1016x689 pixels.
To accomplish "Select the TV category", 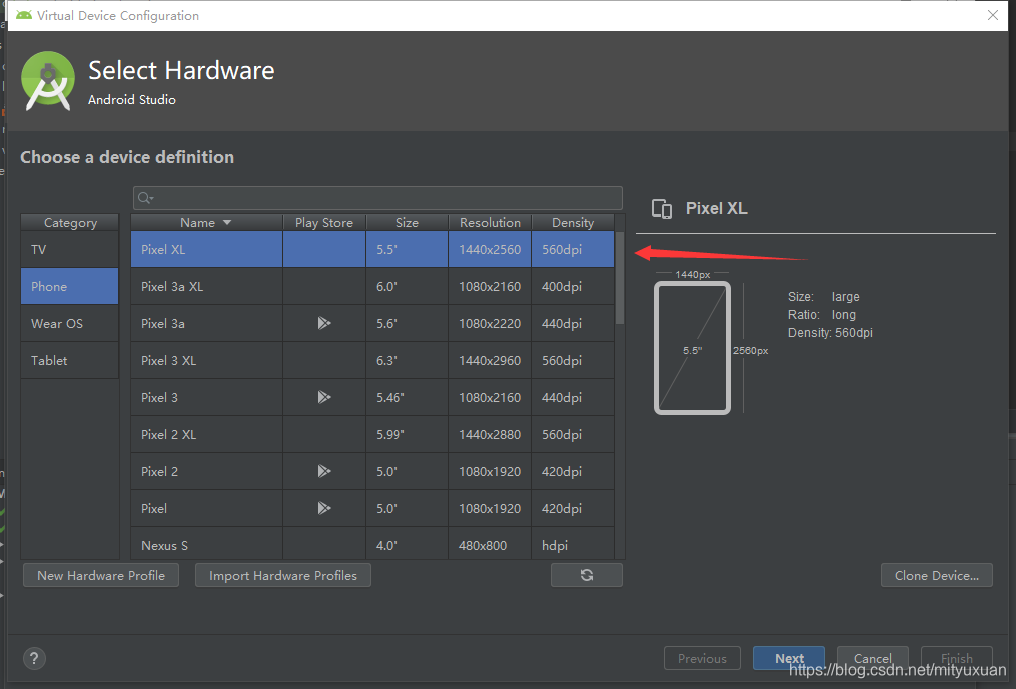I will point(69,250).
